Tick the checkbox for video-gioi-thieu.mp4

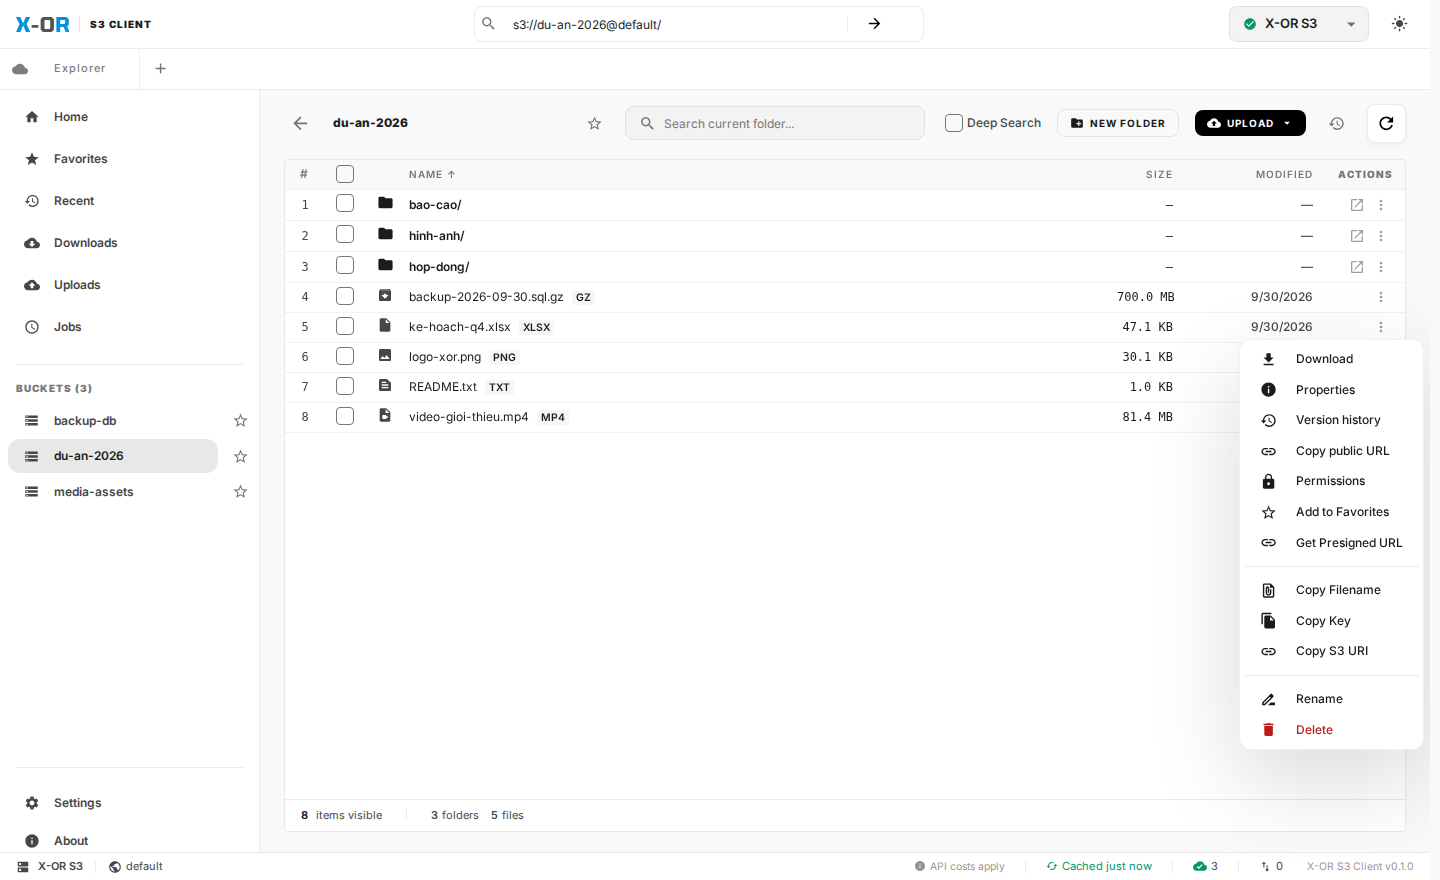[345, 416]
